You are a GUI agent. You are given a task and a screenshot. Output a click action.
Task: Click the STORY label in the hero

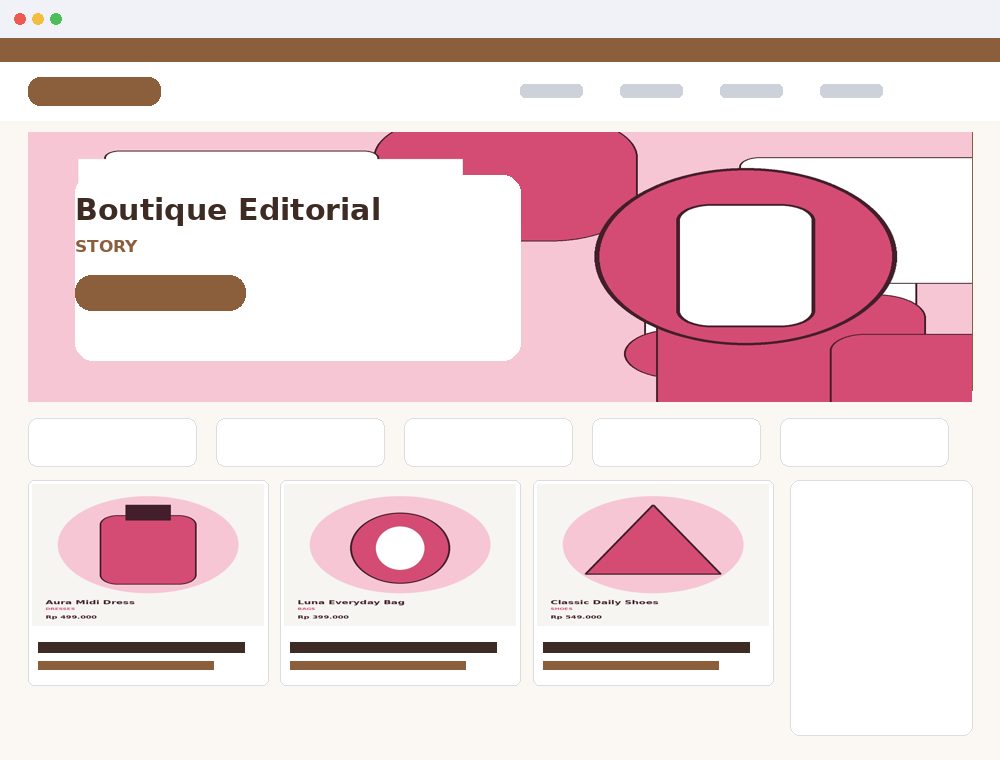106,246
